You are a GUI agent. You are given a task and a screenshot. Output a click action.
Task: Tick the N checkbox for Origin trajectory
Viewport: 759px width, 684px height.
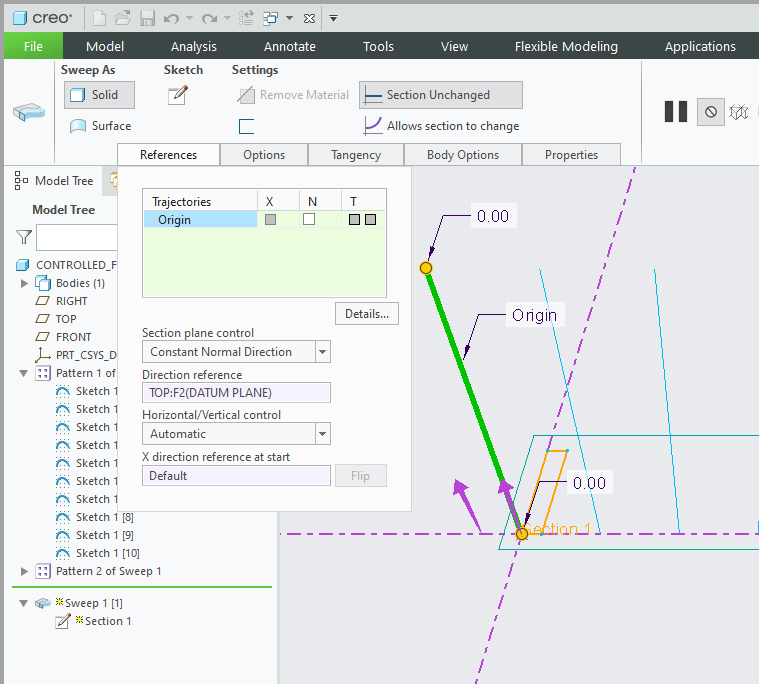(x=309, y=219)
